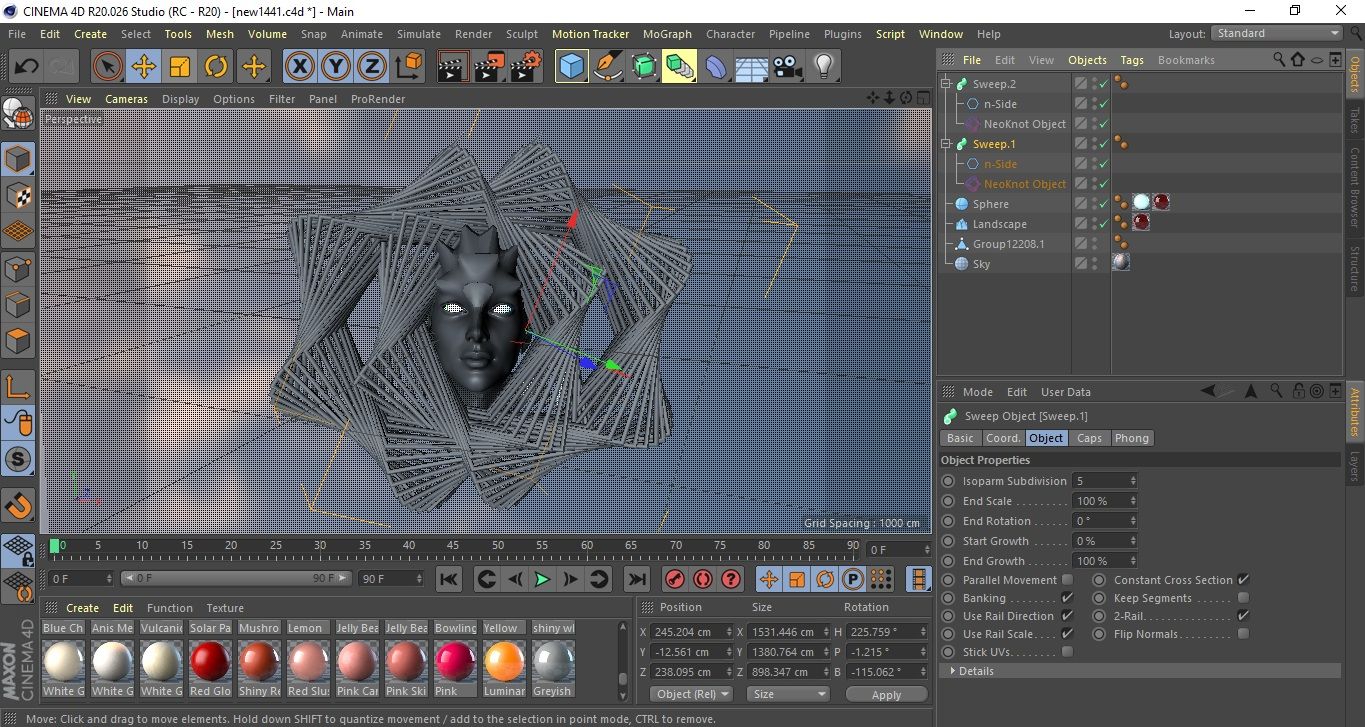This screenshot has height=727, width=1365.
Task: Switch to the Caps tab
Action: [x=1089, y=438]
